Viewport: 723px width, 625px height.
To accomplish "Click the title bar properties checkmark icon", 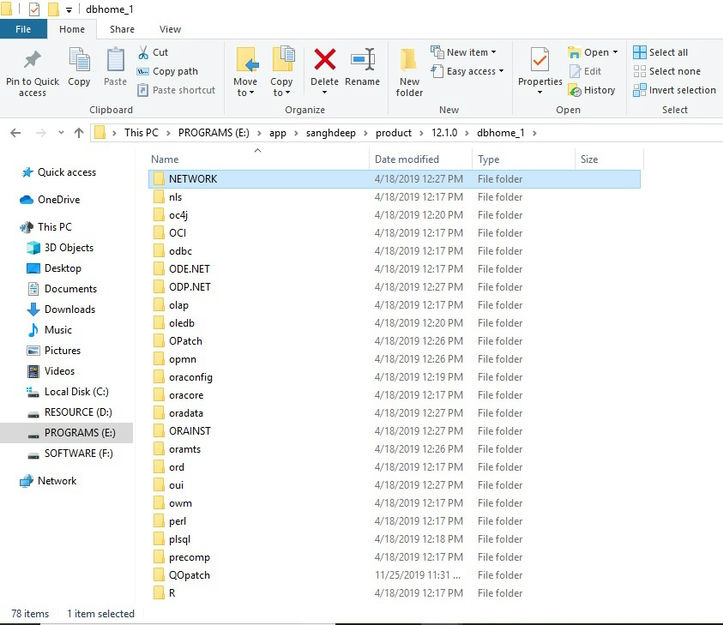I will click(34, 9).
